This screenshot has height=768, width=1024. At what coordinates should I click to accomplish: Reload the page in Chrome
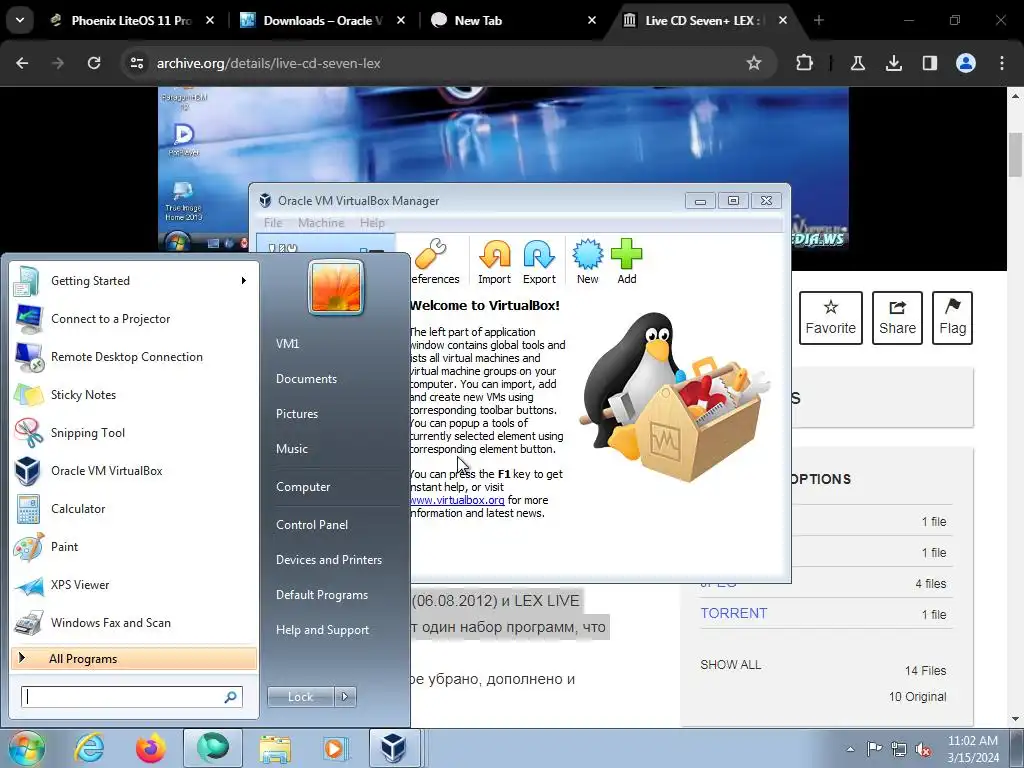click(x=94, y=63)
